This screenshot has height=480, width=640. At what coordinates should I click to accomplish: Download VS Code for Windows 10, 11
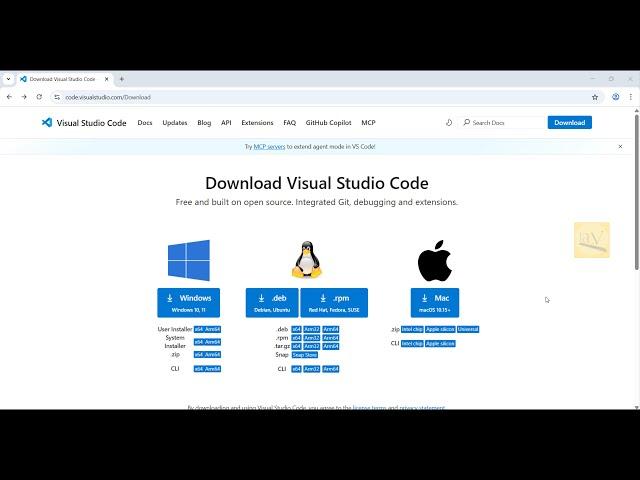pos(189,302)
